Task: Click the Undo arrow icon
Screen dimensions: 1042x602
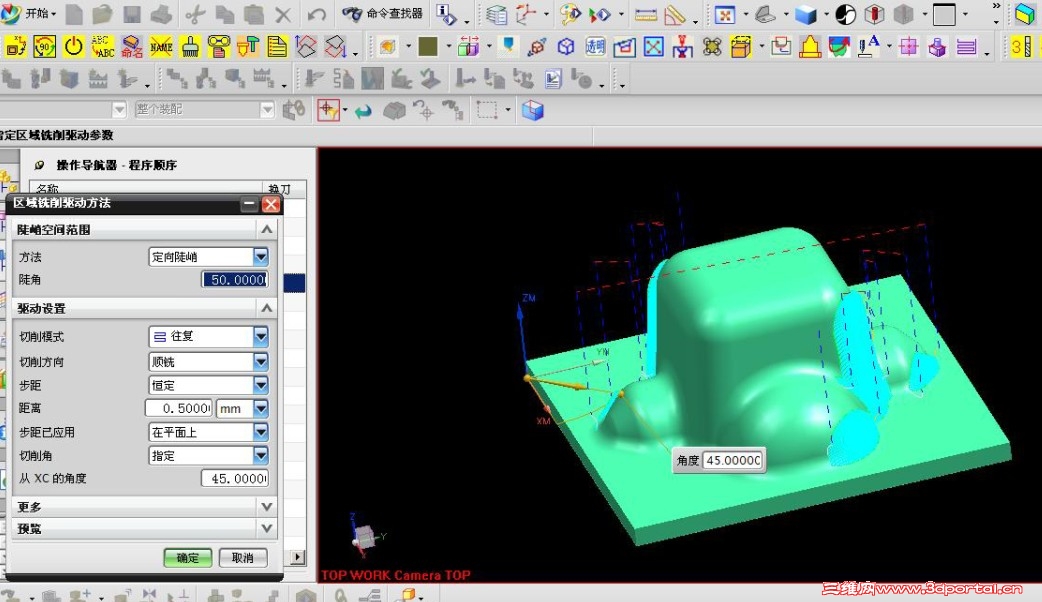Action: pos(317,14)
